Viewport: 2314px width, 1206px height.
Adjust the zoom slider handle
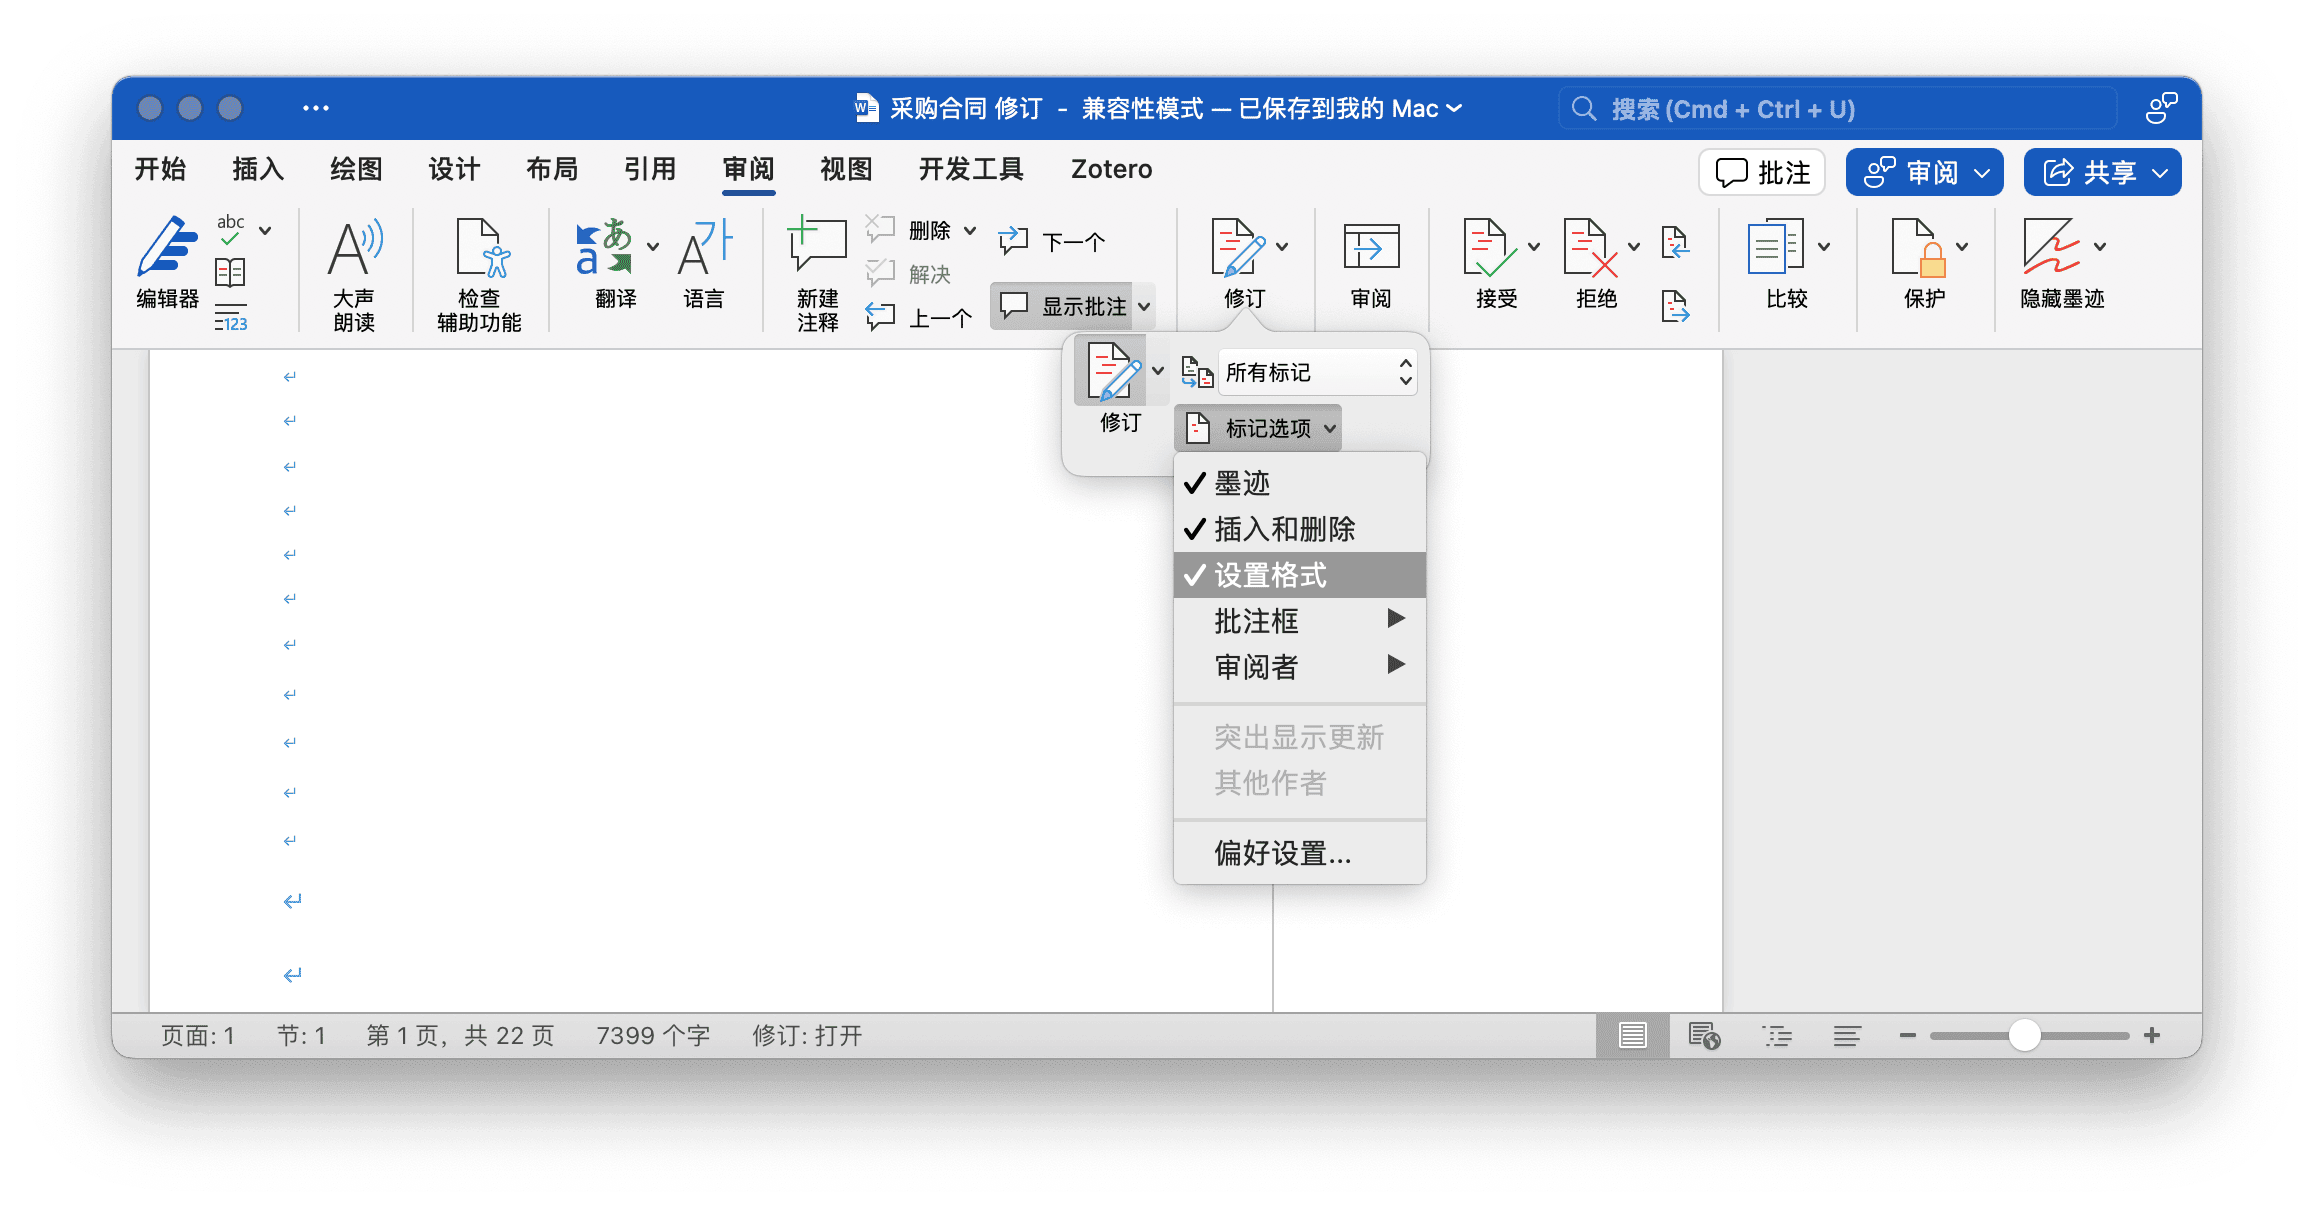tap(2024, 1035)
